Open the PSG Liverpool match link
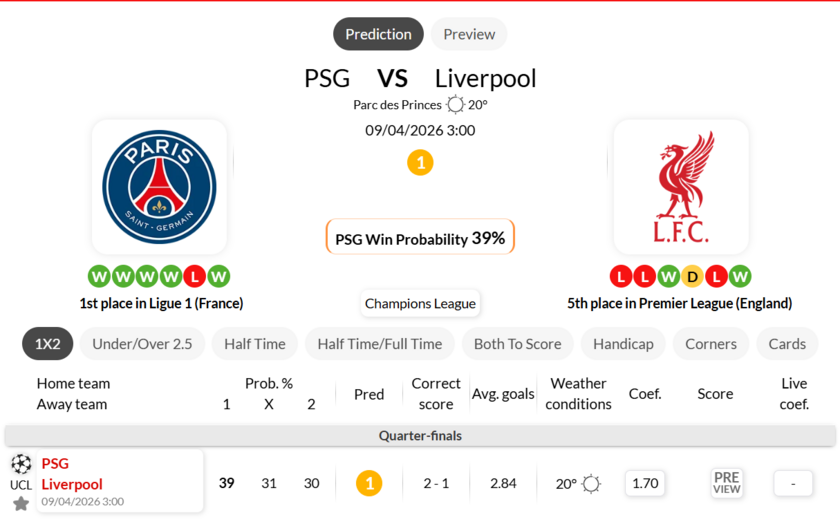 coord(72,474)
